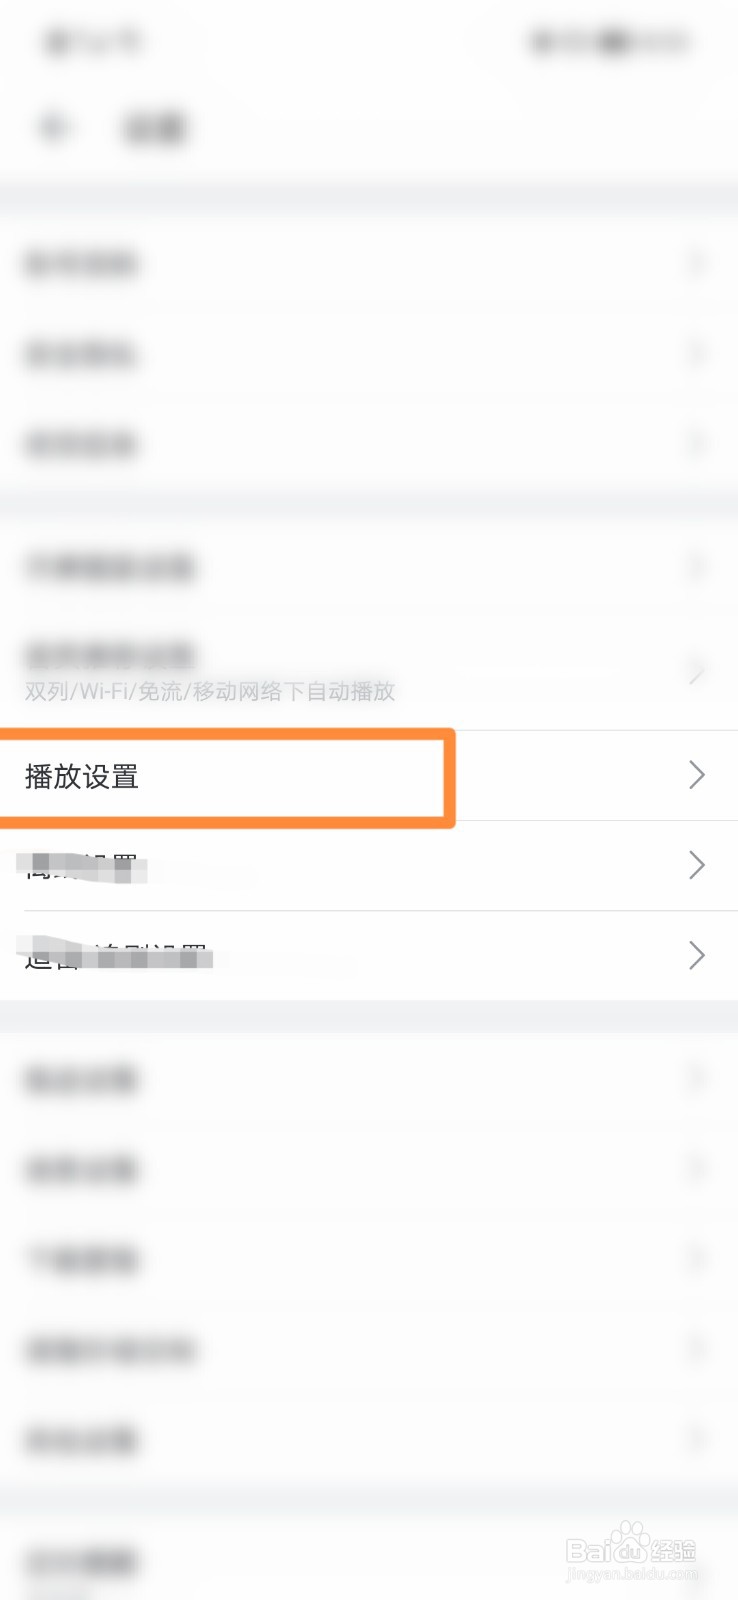Open the first blurred row in the group after 播放设置 group
This screenshot has height=1600, width=738.
pos(369,1078)
